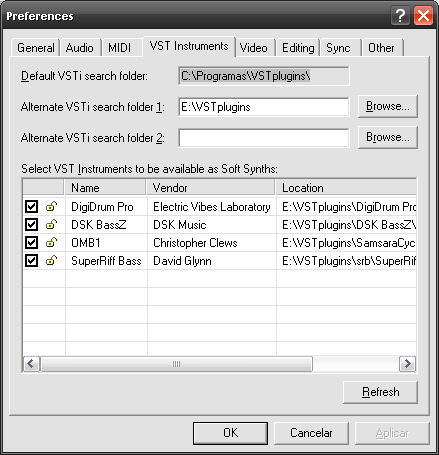
Task: Go to the Video tab
Action: pos(254,48)
